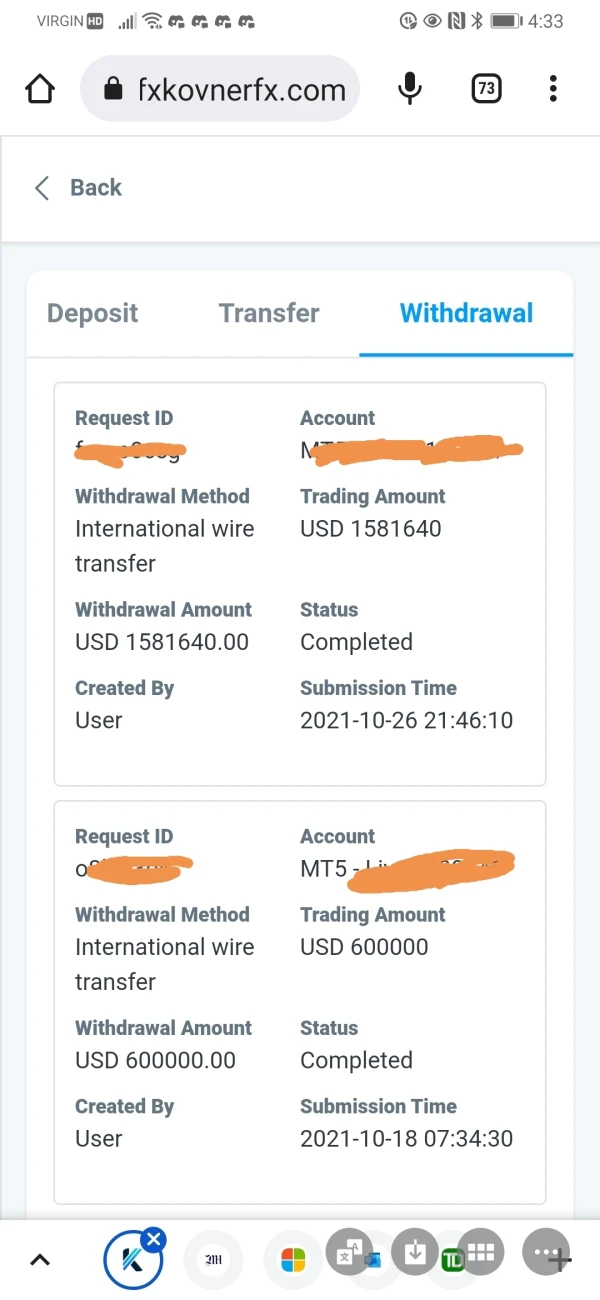Switch to the Deposit tab
This screenshot has height=1300, width=600.
[92, 313]
